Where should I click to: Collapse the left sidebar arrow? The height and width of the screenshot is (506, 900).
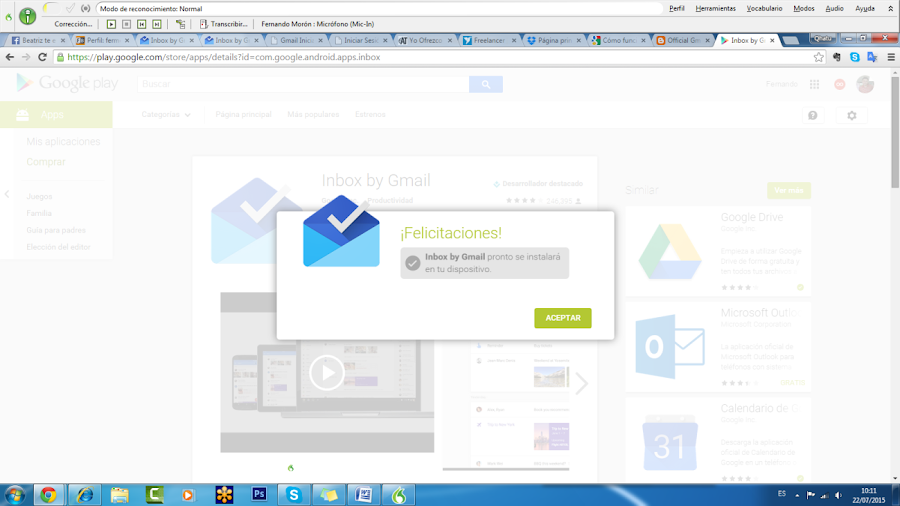pos(7,194)
